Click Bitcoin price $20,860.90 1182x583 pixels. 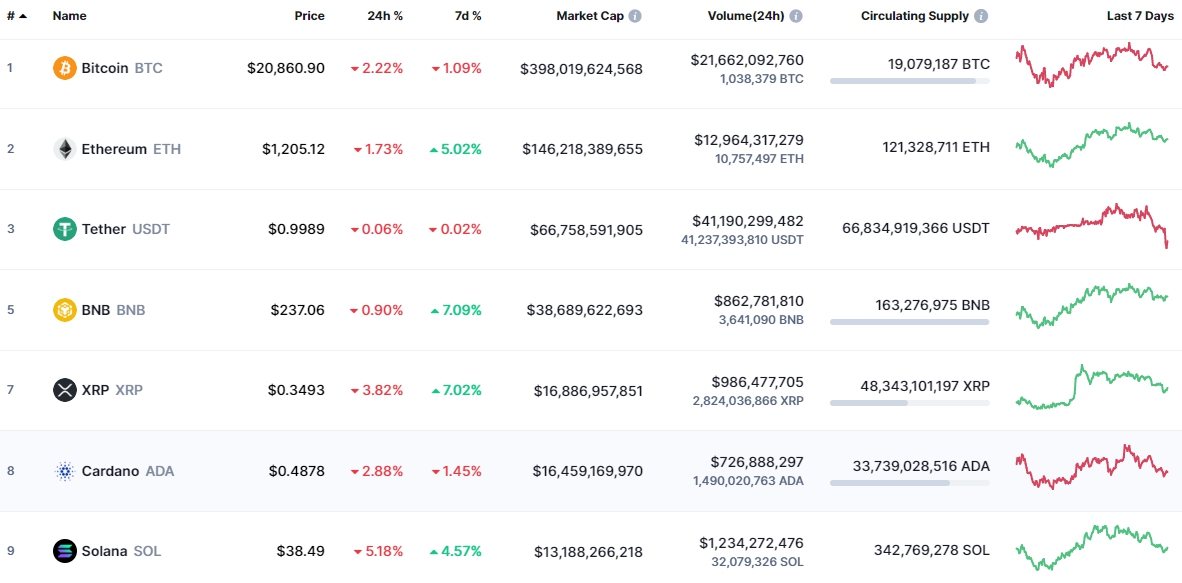pyautogui.click(x=286, y=68)
